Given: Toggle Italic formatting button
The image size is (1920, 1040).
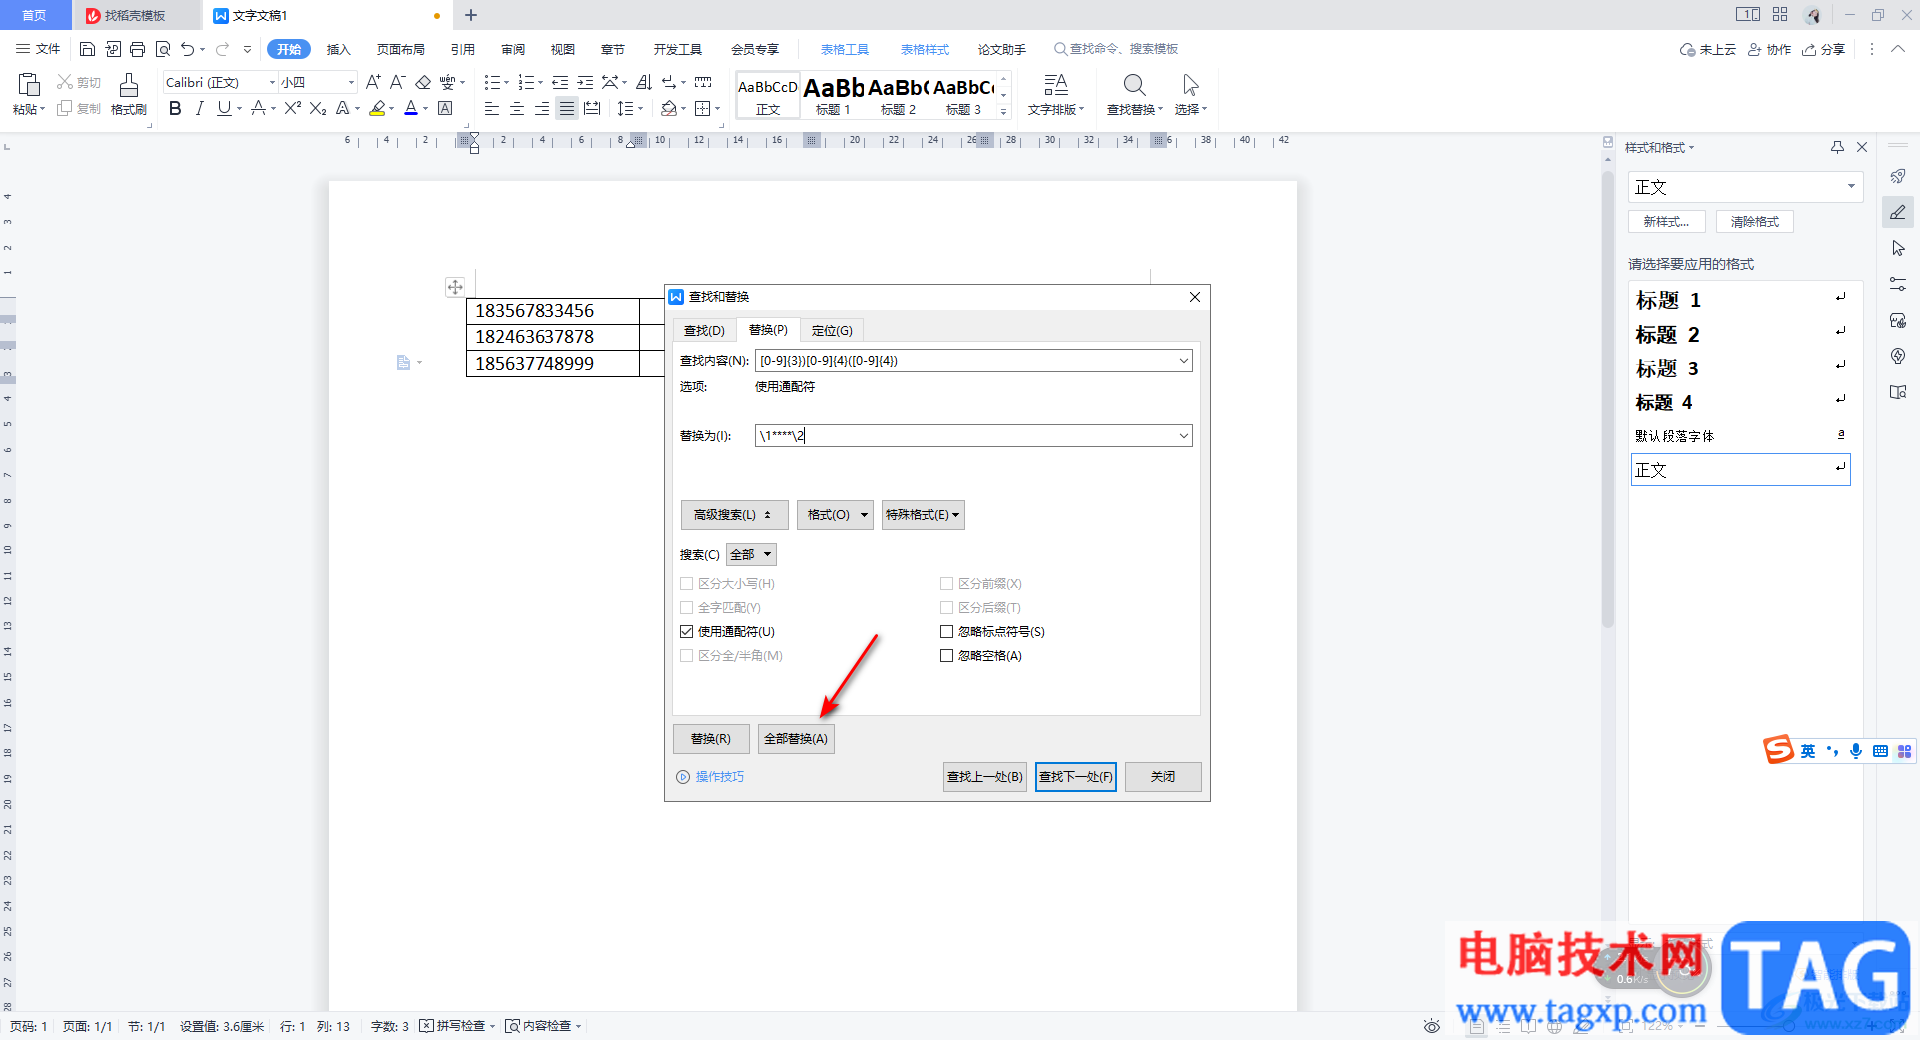Looking at the screenshot, I should 200,108.
